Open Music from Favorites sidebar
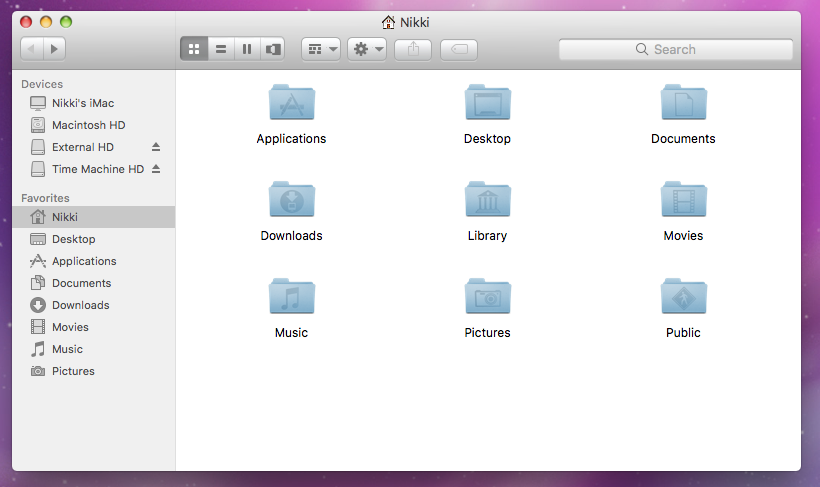The width and height of the screenshot is (820, 487). 94,349
